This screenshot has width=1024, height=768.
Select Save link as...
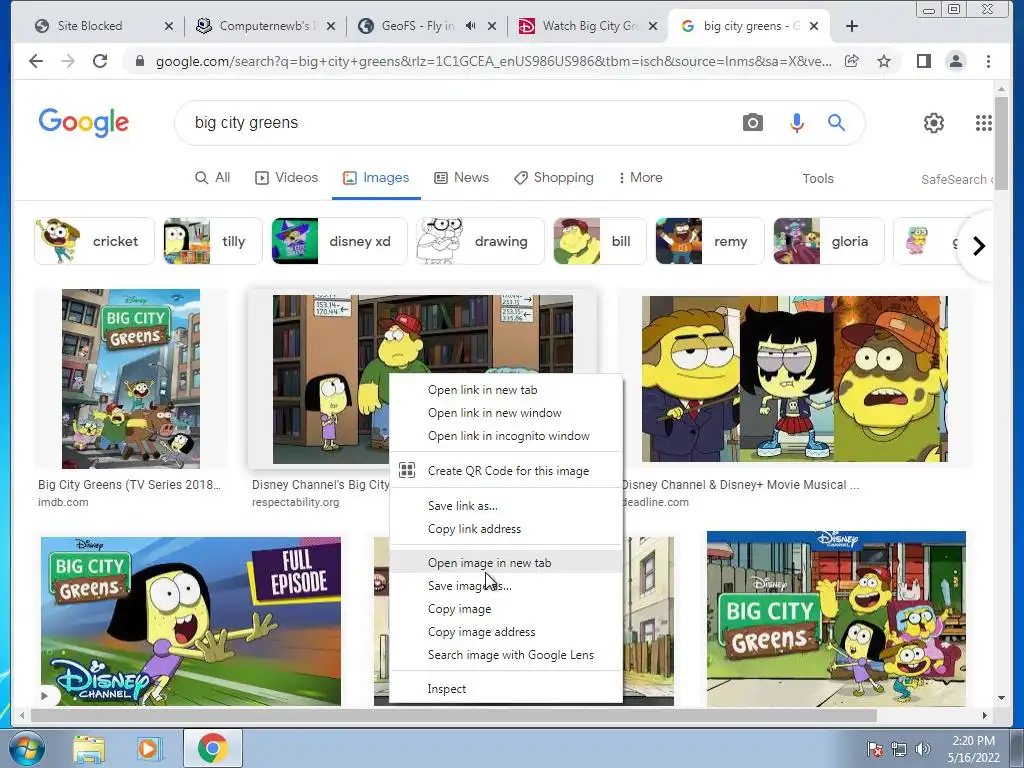click(506, 505)
